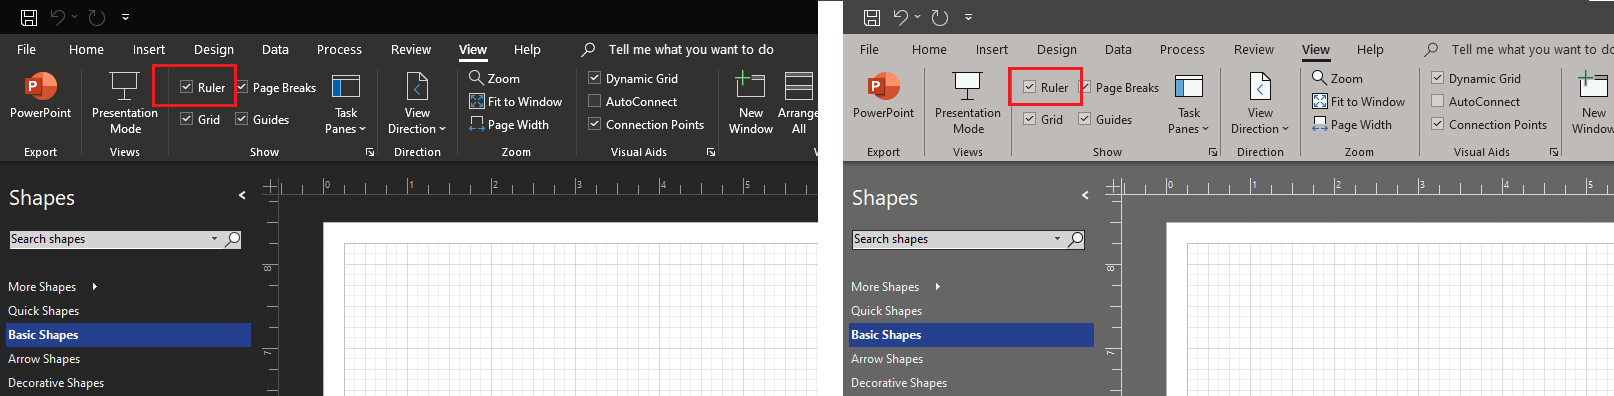This screenshot has height=396, width=1614.
Task: Select Basic Shapes in left dark window
Action: [x=129, y=335]
